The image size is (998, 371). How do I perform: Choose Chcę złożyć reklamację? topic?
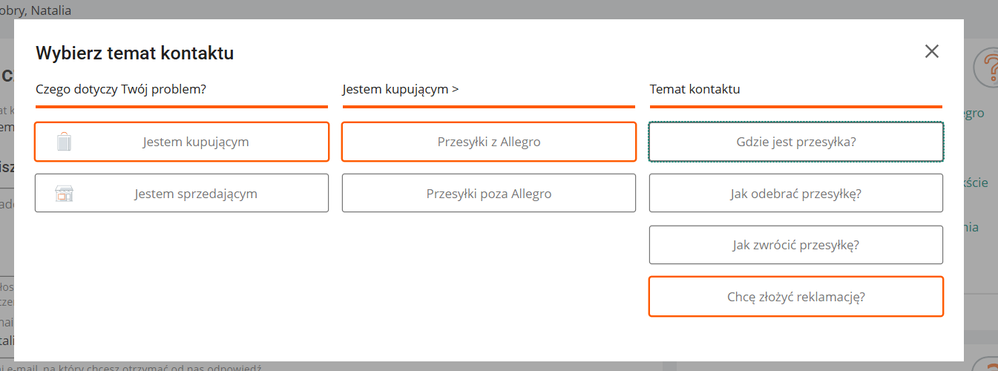click(796, 296)
